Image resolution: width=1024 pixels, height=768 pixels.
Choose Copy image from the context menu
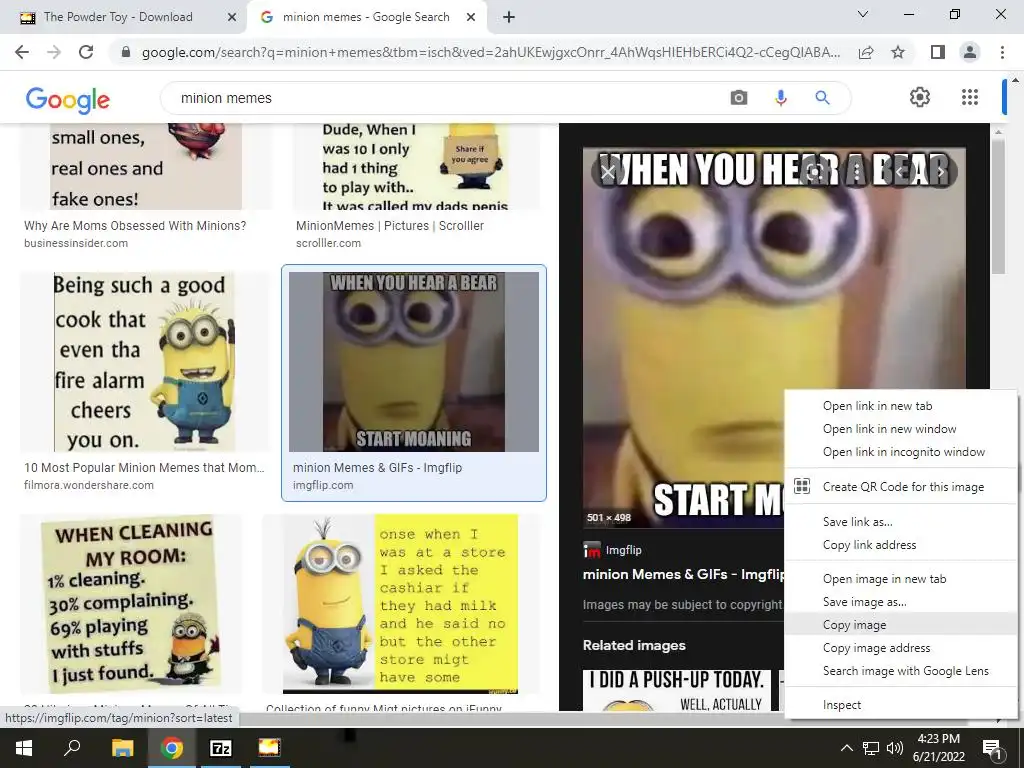pos(901,624)
